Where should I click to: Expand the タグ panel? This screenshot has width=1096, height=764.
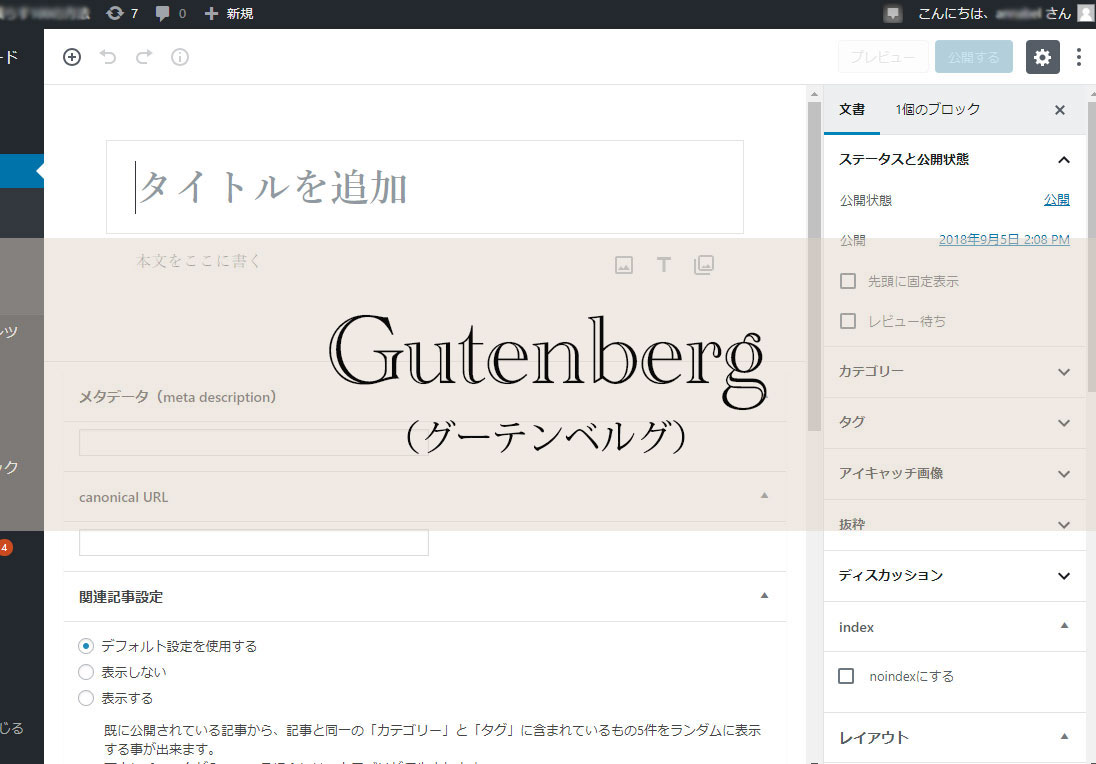tap(955, 423)
